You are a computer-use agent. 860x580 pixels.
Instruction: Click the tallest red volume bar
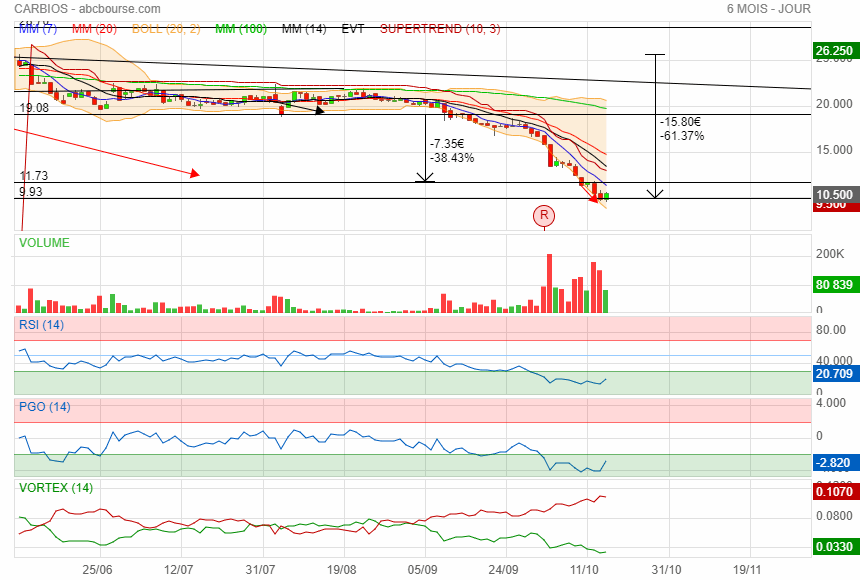click(x=549, y=283)
